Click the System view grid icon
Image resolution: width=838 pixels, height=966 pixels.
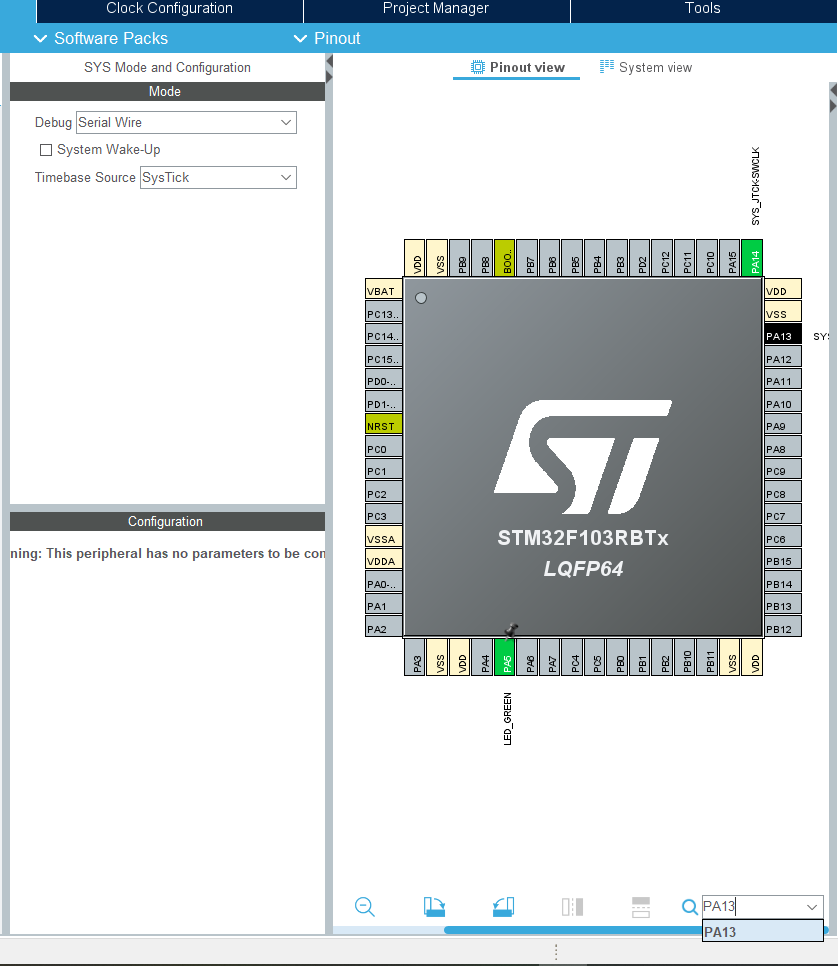[x=606, y=67]
